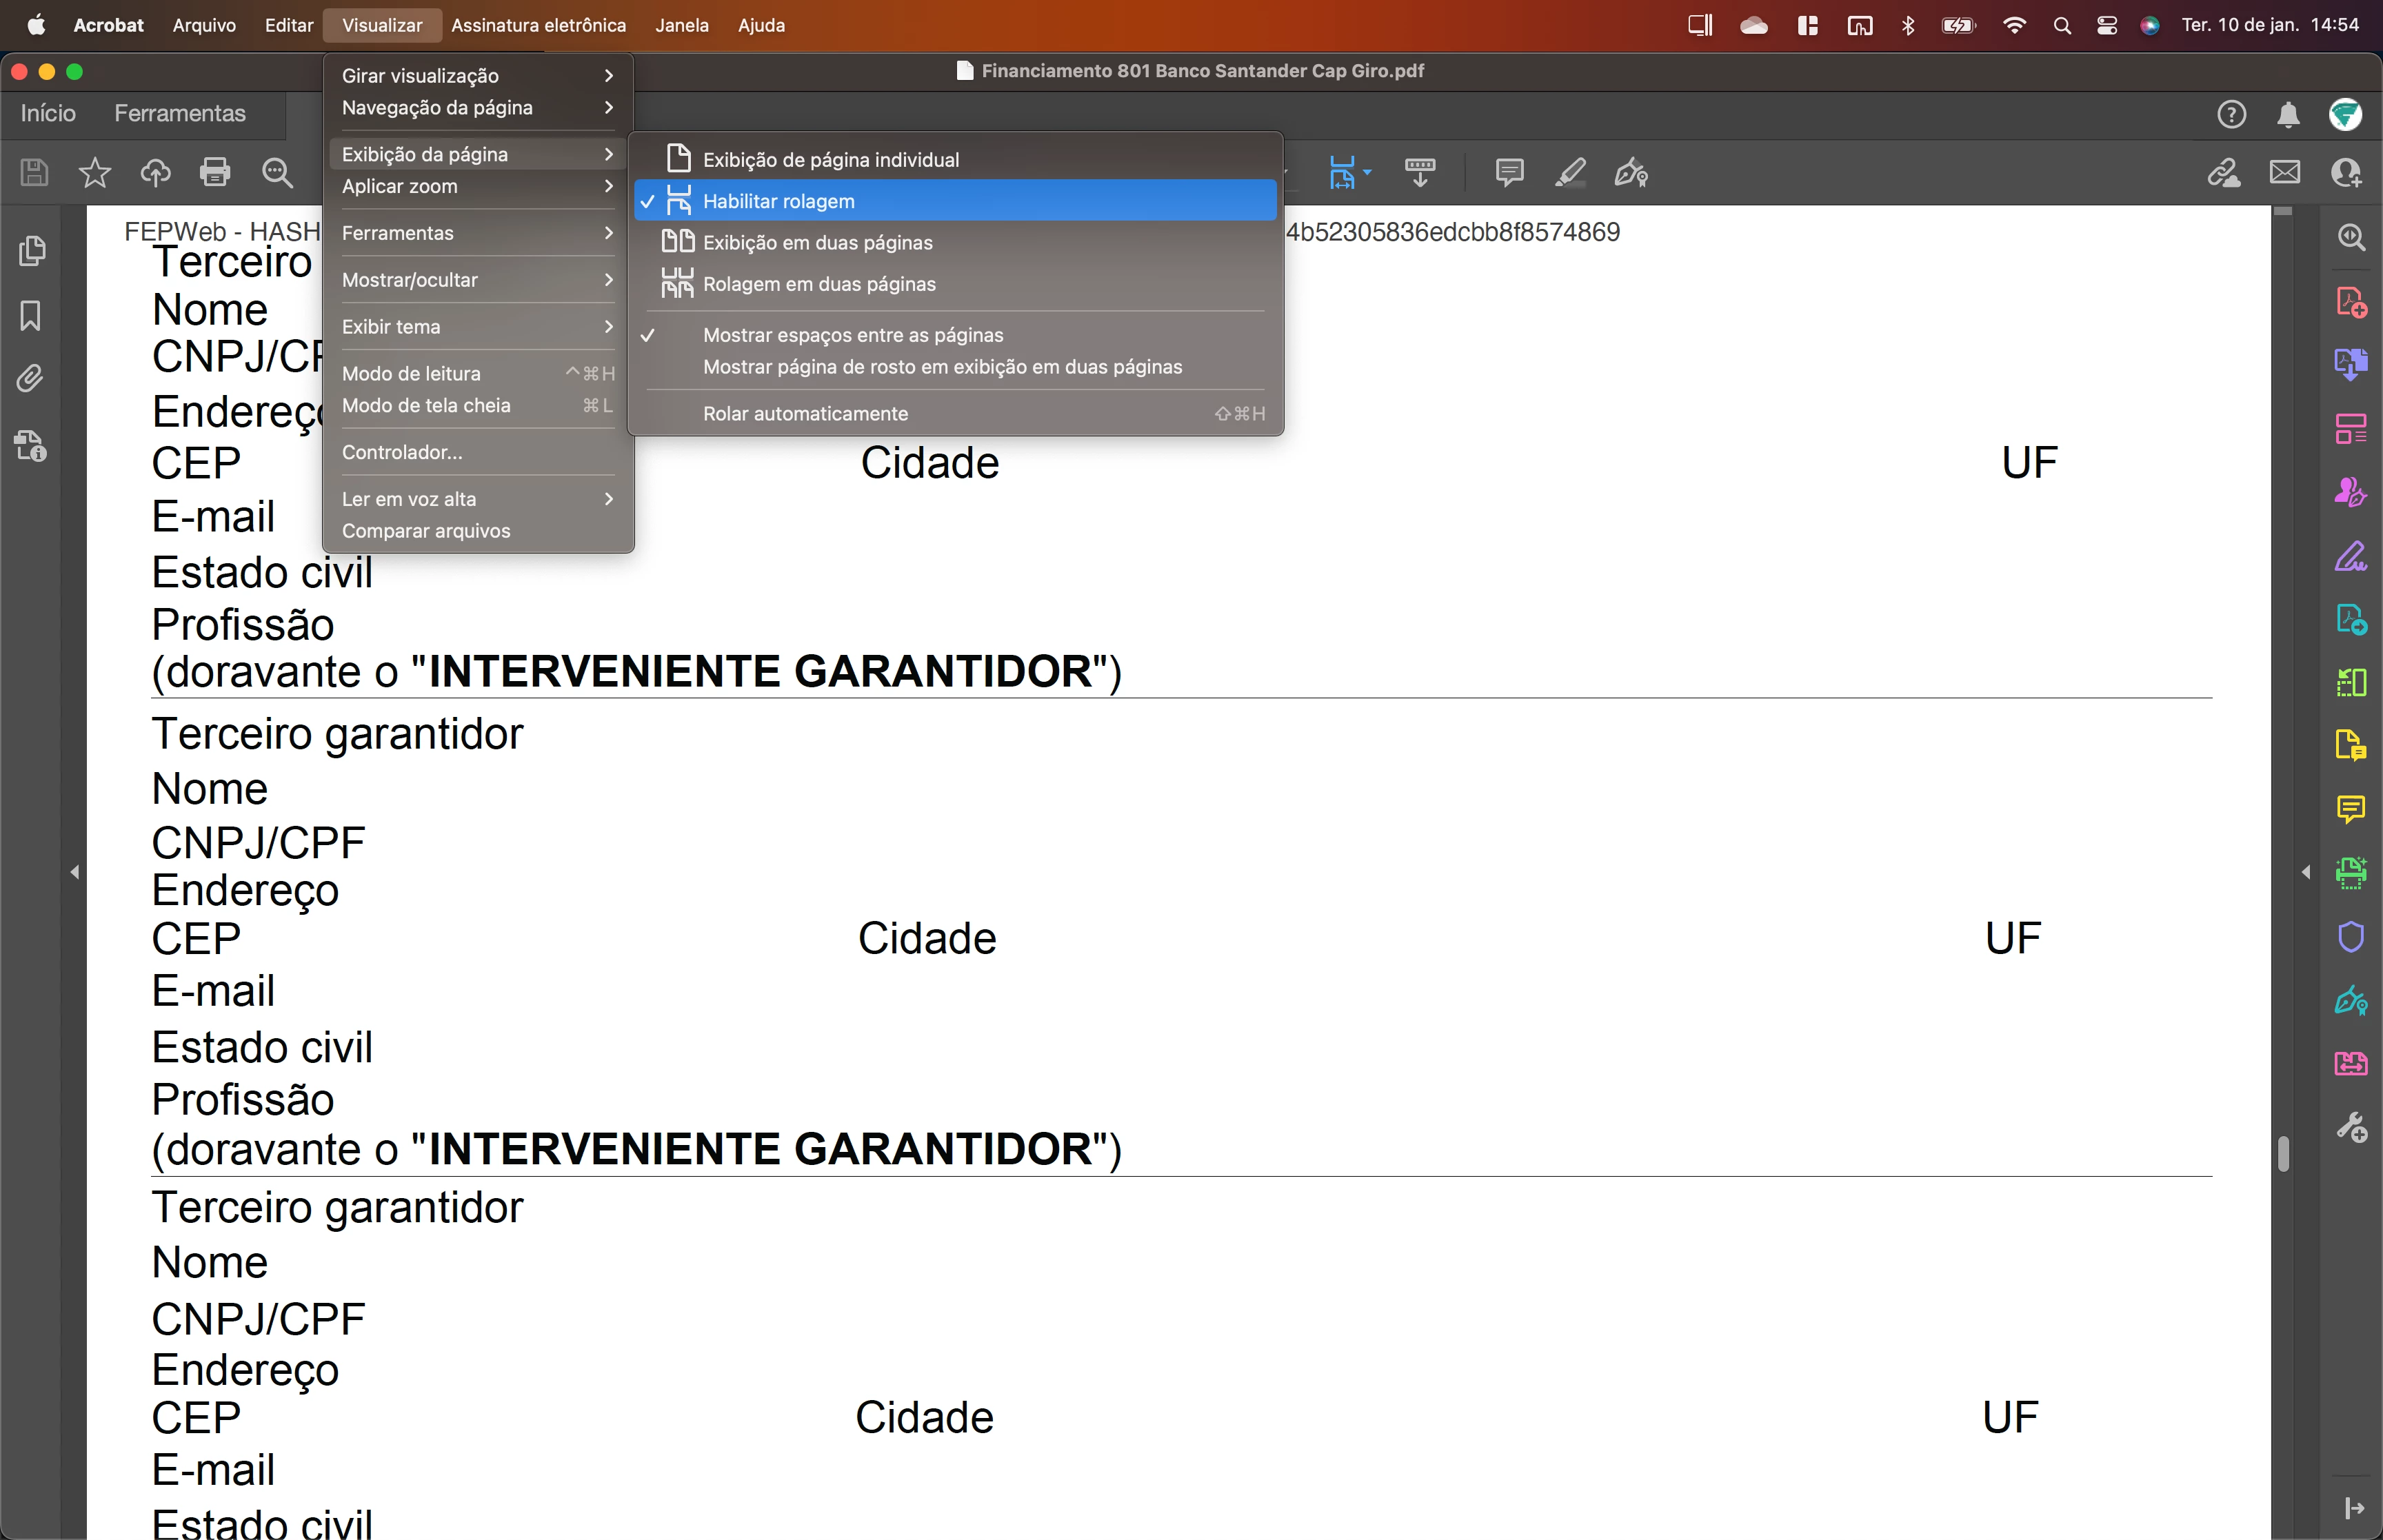
Task: Enable Mostrar página de rosto em duas páginas
Action: pos(941,367)
